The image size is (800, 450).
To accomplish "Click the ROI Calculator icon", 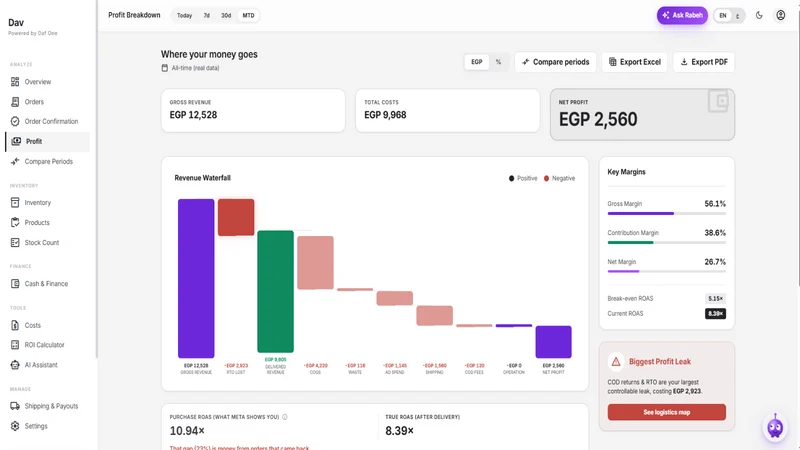I will [x=15, y=345].
